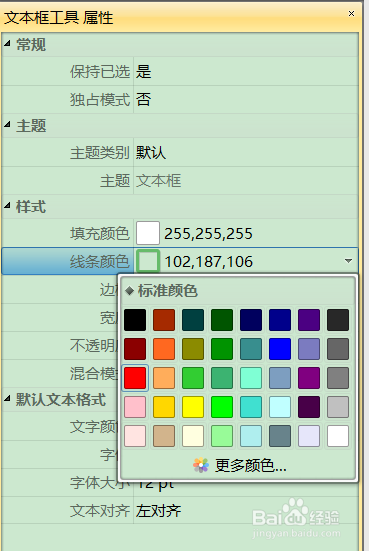369x551 pixels.
Task: Pick the light sandy-orange swatch
Action: pos(164,378)
